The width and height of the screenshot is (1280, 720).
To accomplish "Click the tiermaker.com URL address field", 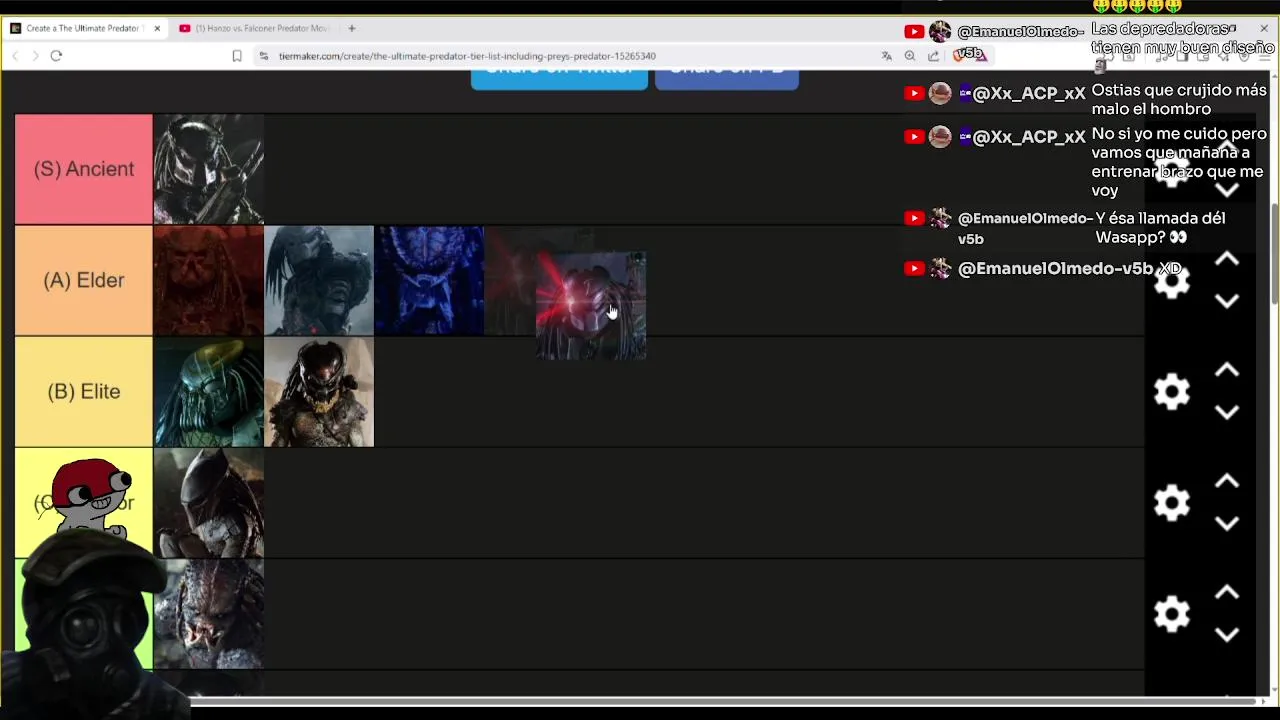I will tap(467, 56).
